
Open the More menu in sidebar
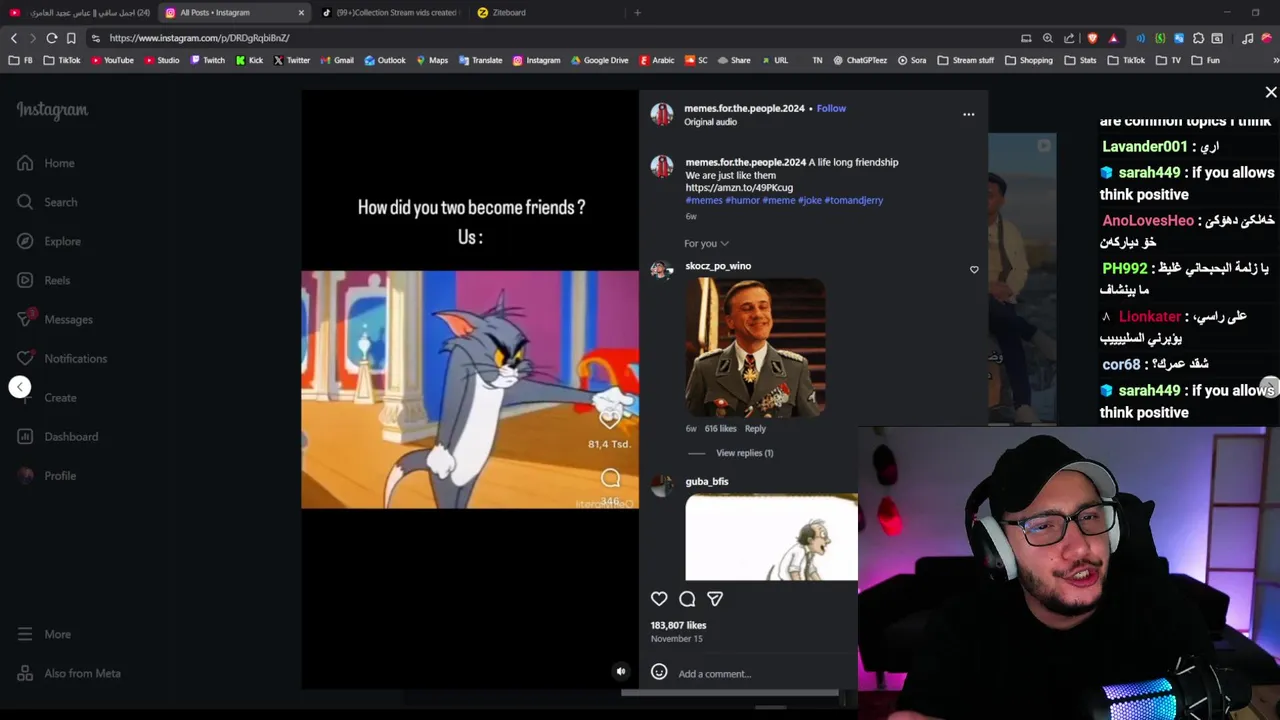[44, 634]
